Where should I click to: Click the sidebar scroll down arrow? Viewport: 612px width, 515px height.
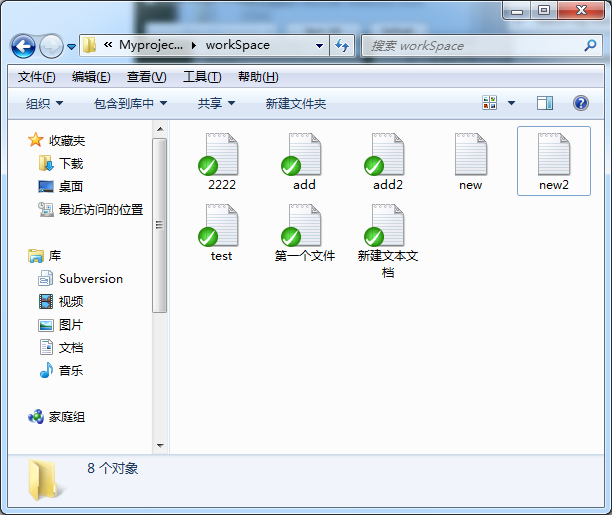(160, 446)
